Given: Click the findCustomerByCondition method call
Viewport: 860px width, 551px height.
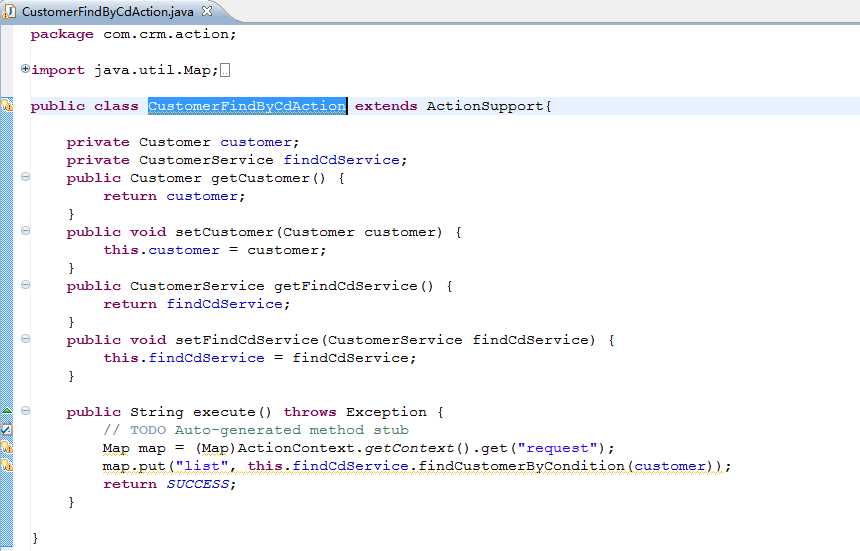Looking at the screenshot, I should pyautogui.click(x=521, y=466).
